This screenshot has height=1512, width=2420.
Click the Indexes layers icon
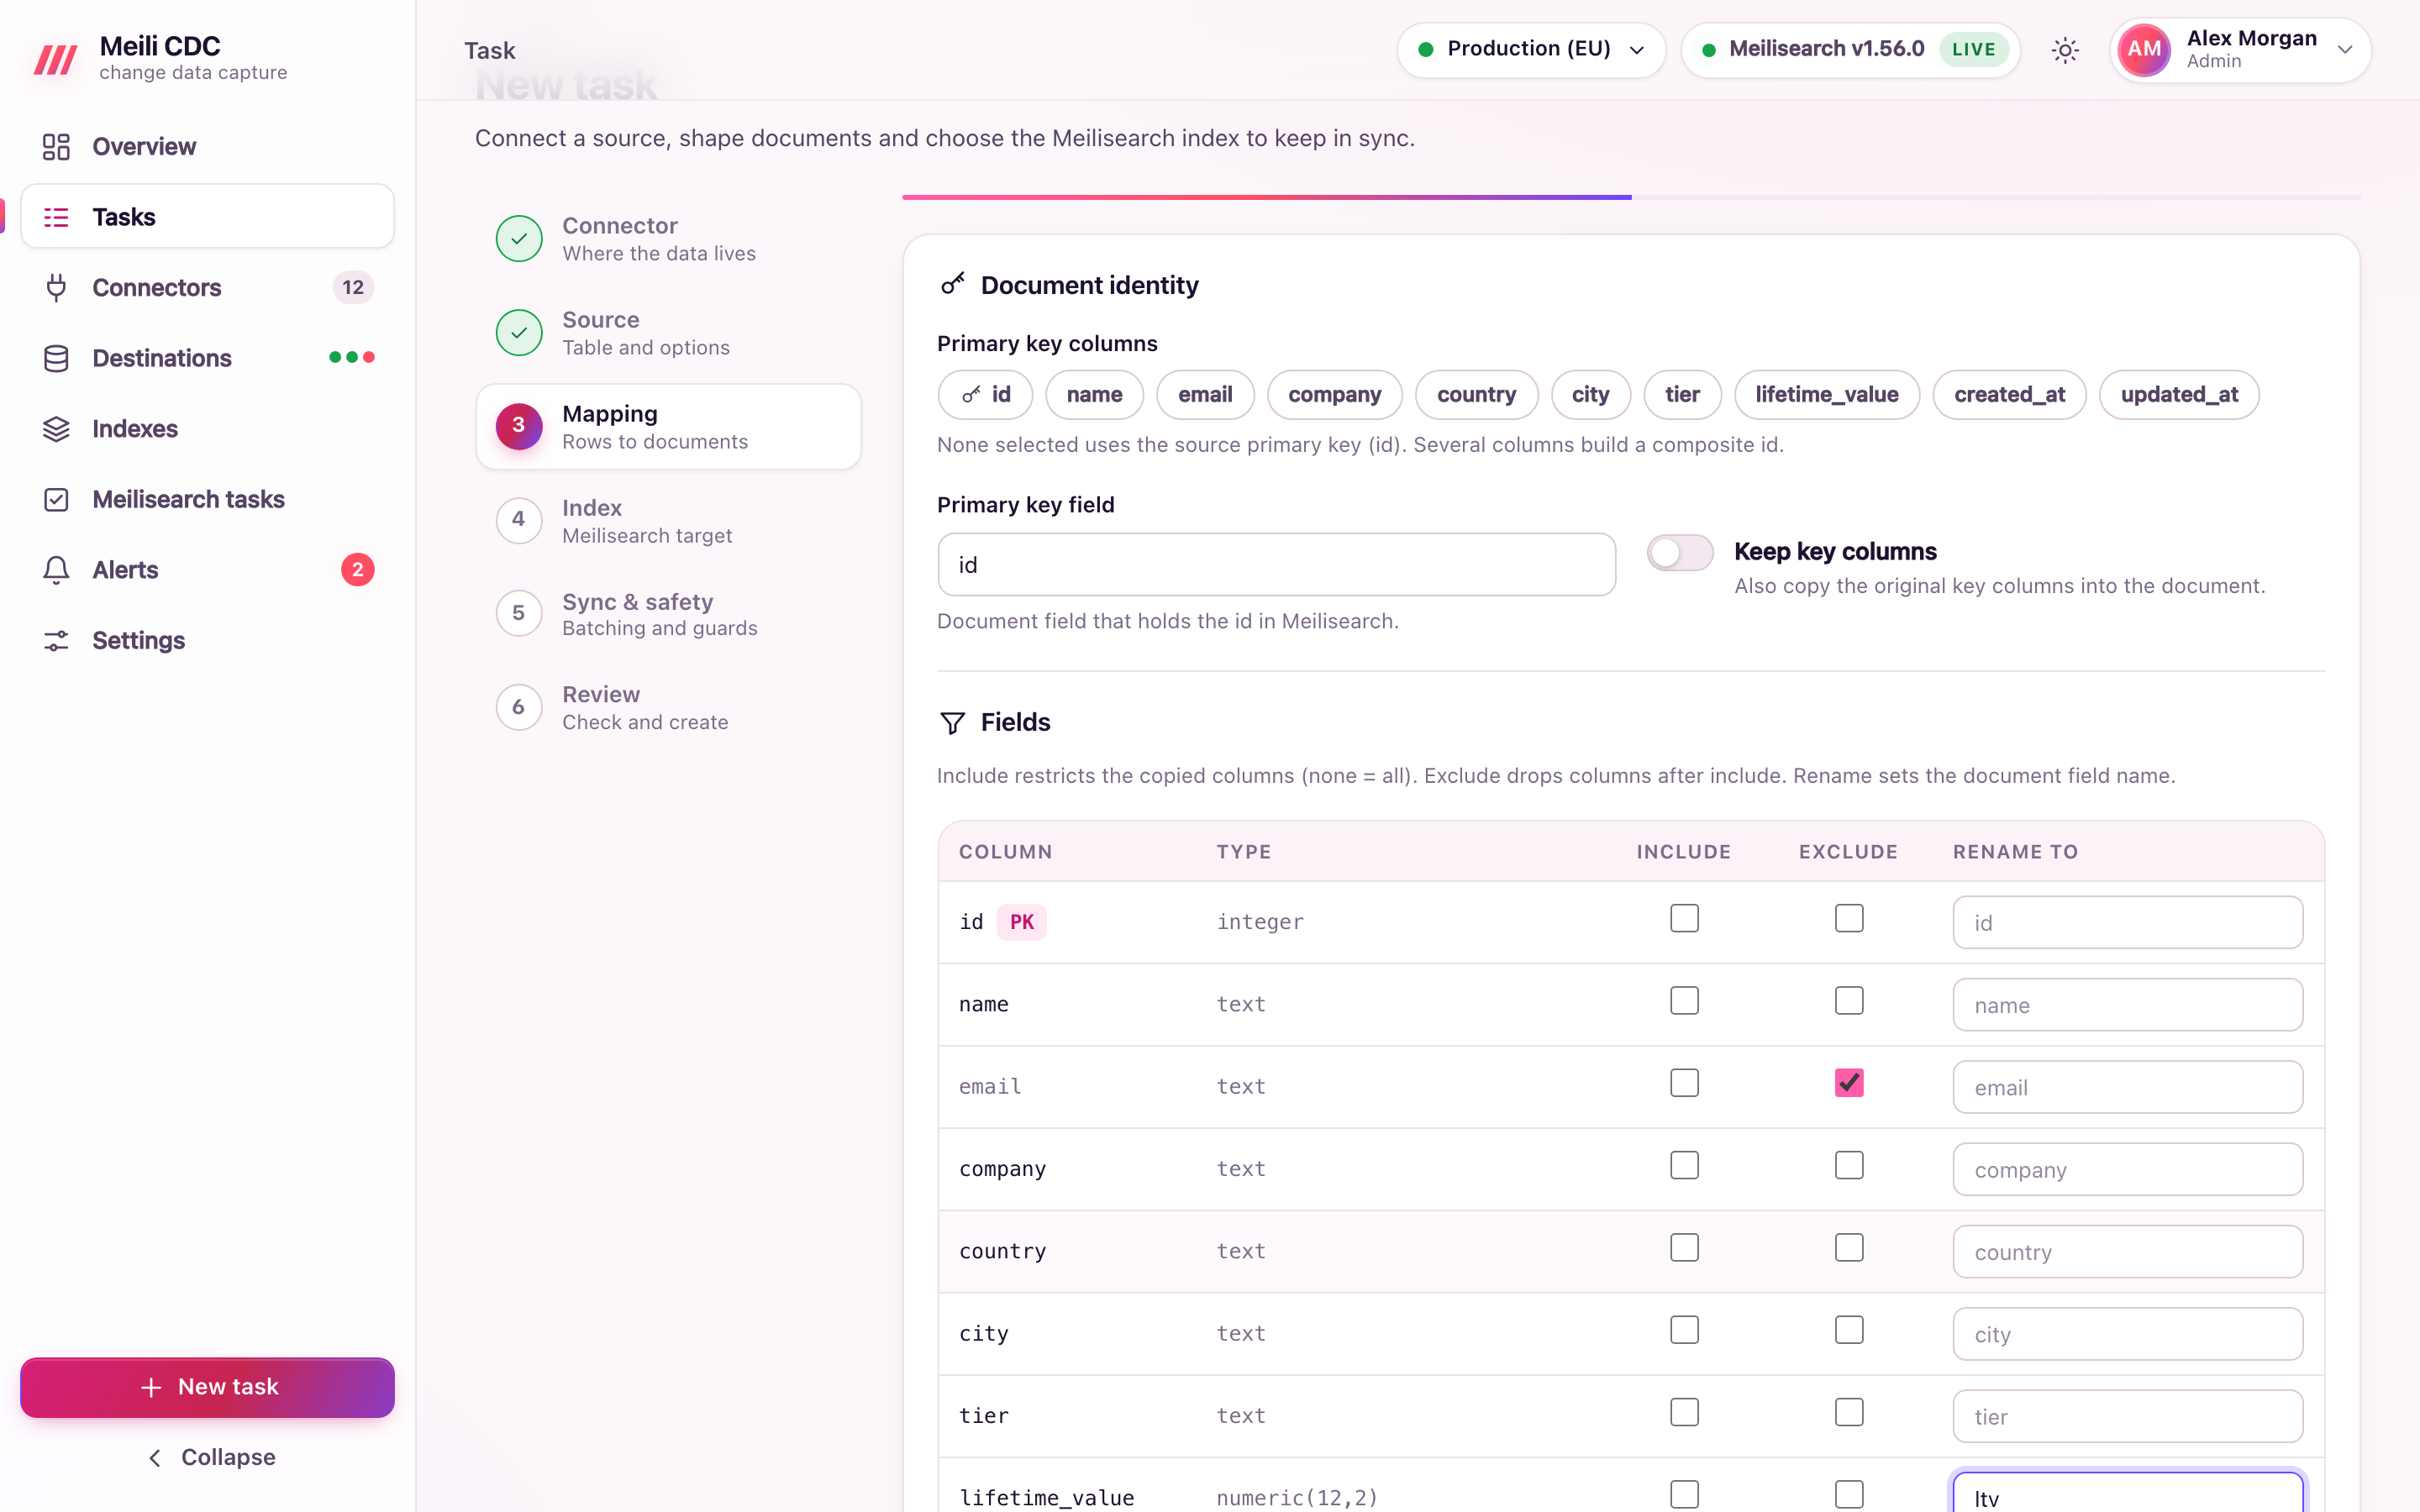point(56,429)
